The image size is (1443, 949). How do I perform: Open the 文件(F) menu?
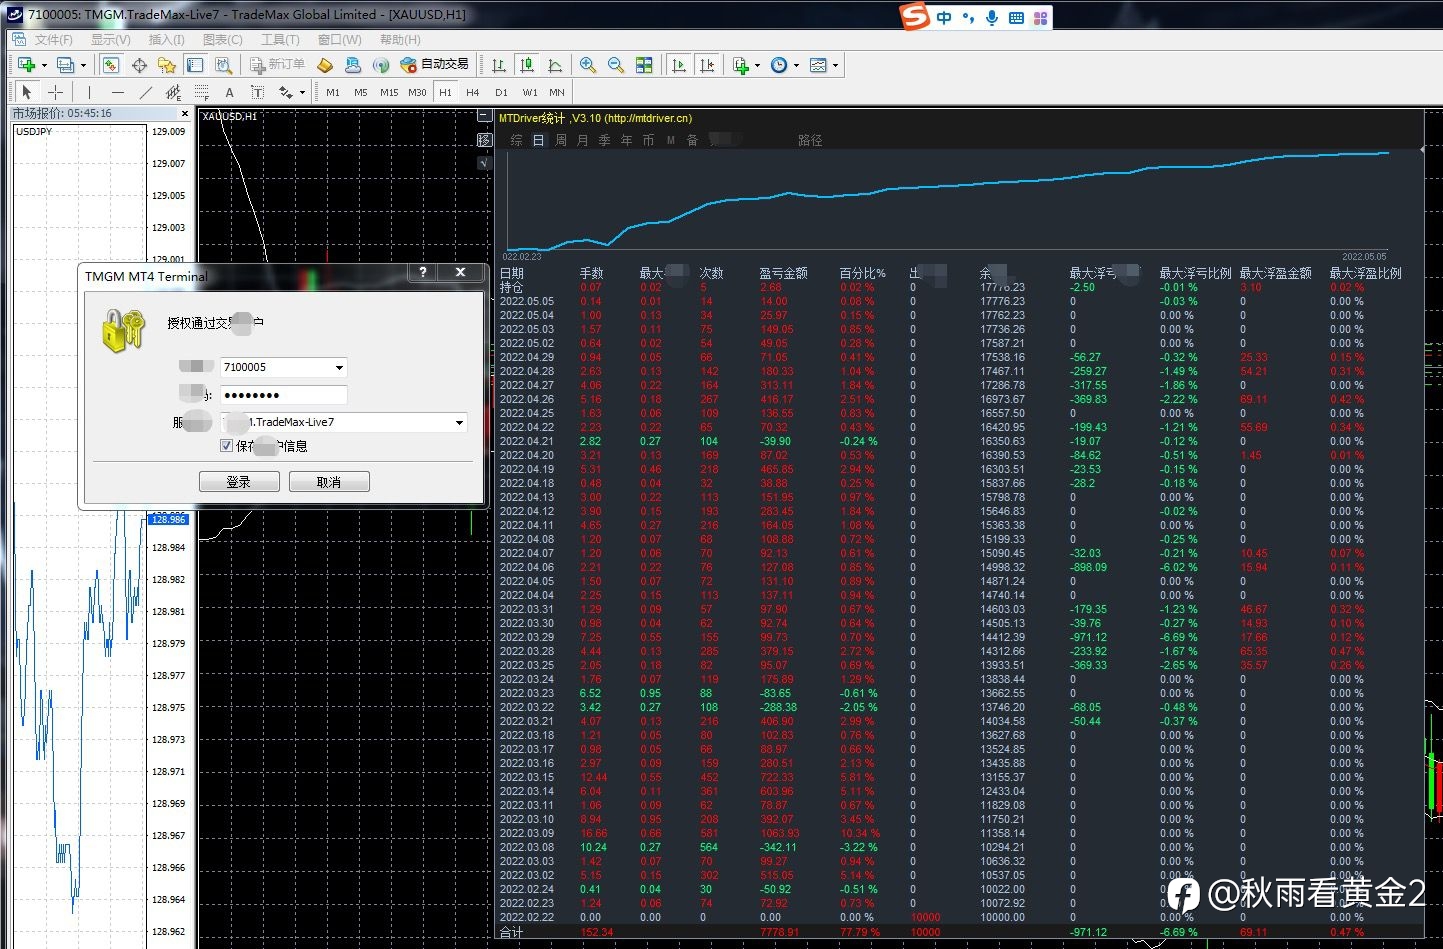(53, 40)
